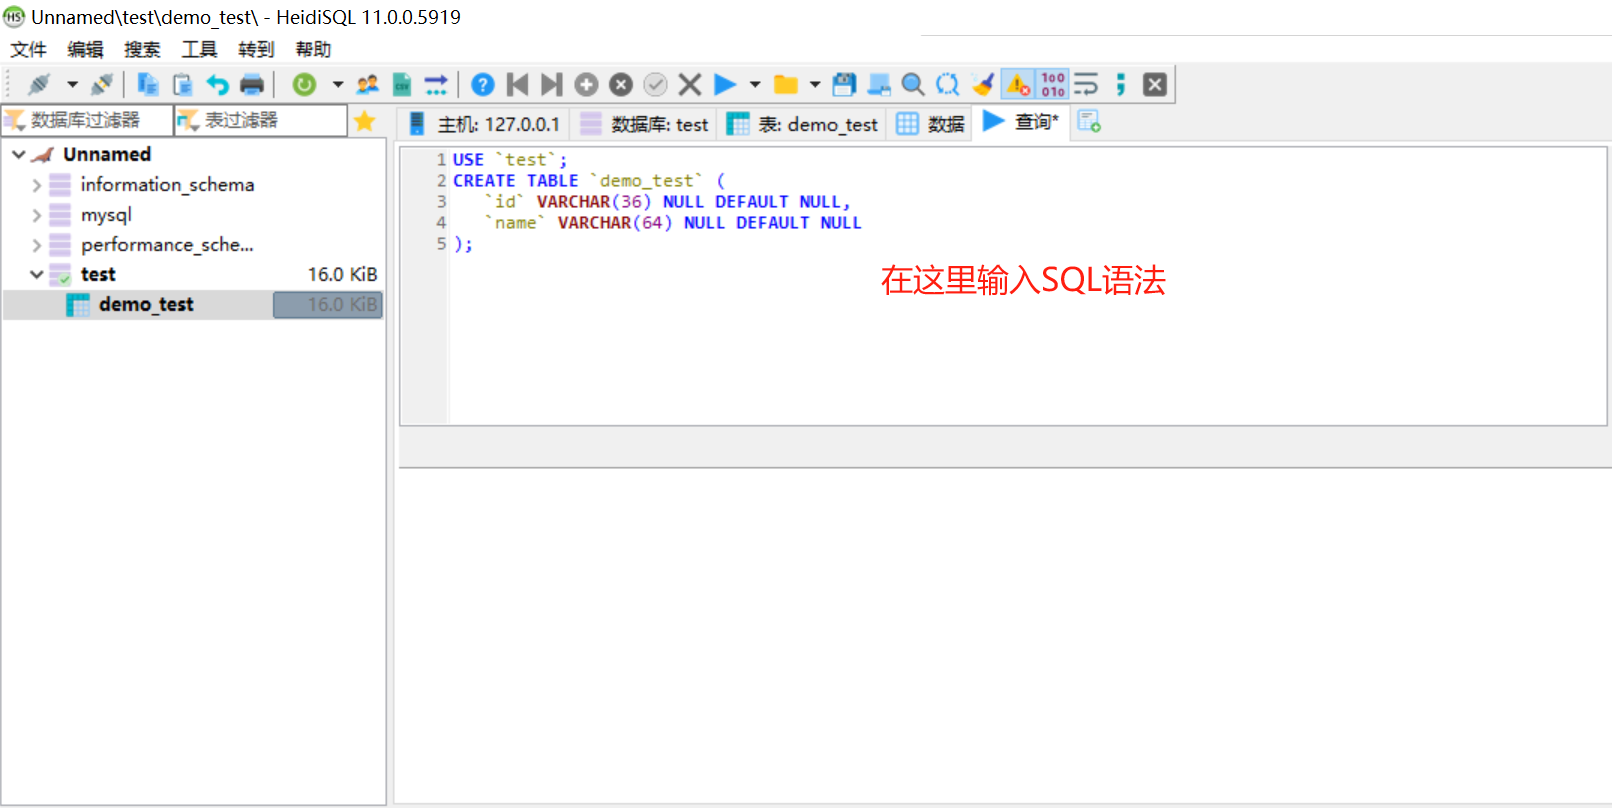The image size is (1612, 808).
Task: Click the undo arrow icon
Action: 217,85
